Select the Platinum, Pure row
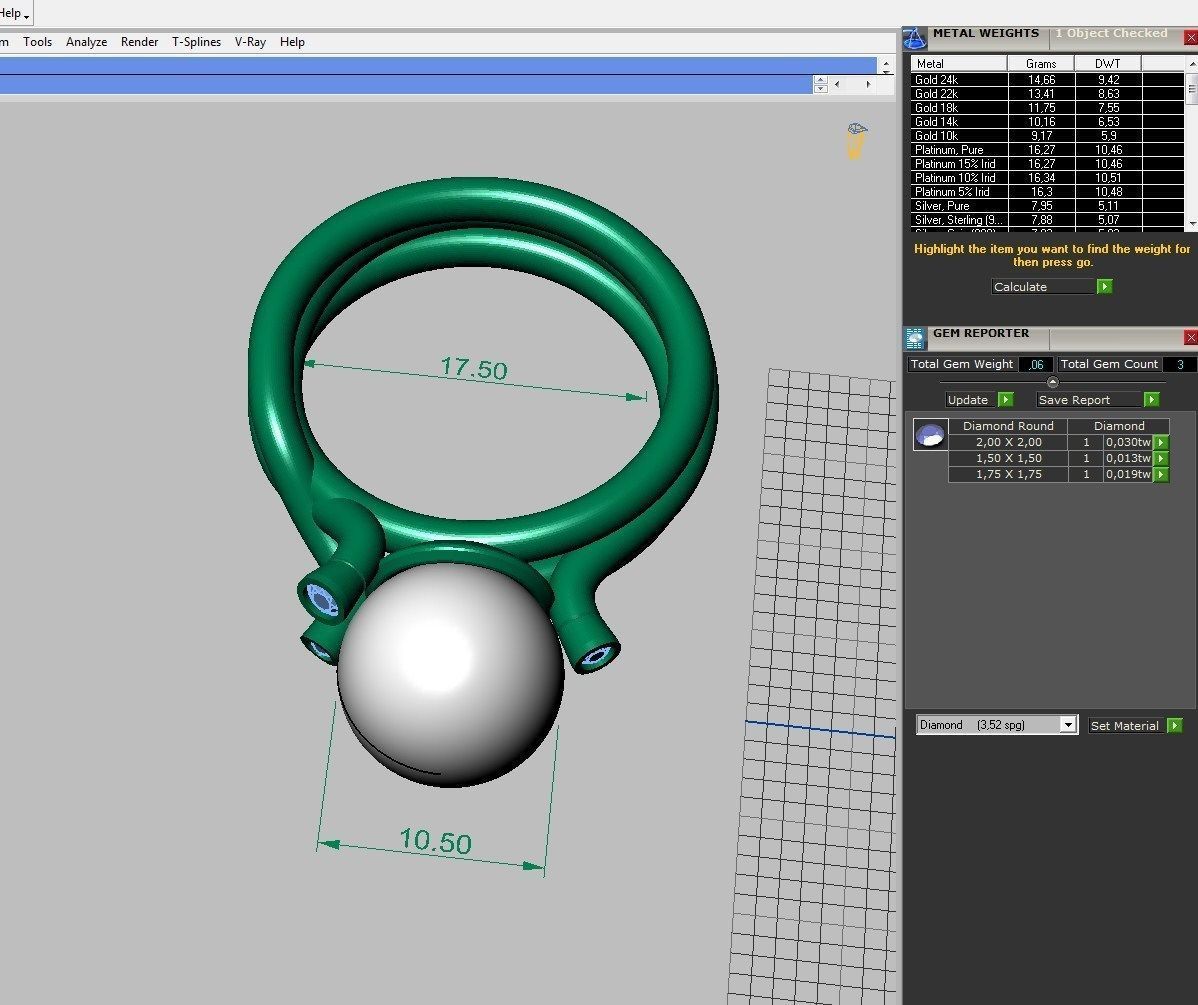Viewport: 1198px width, 1005px height. (1047, 150)
